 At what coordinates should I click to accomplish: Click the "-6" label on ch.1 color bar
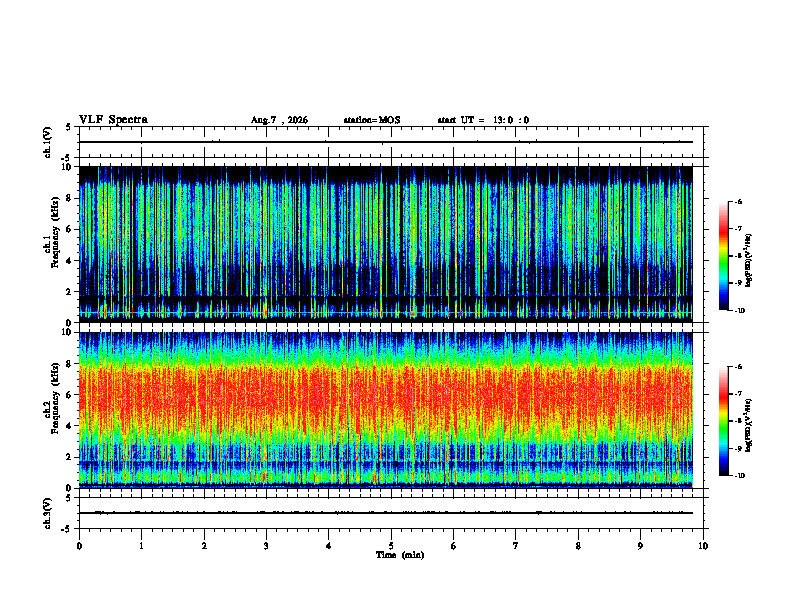(x=738, y=201)
